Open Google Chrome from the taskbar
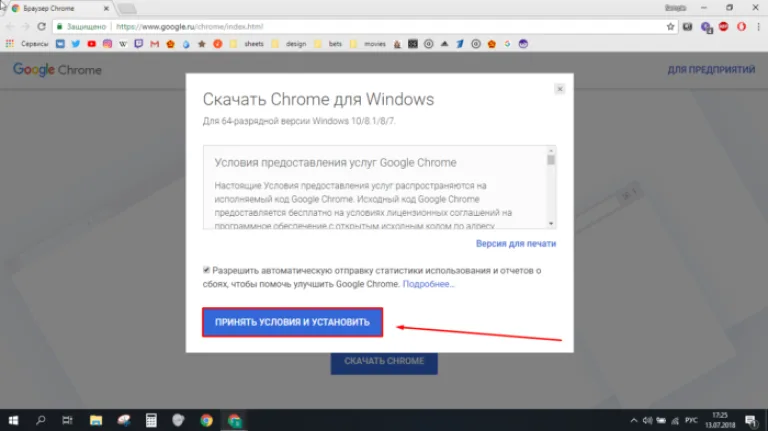This screenshot has height=431, width=768. [x=206, y=420]
